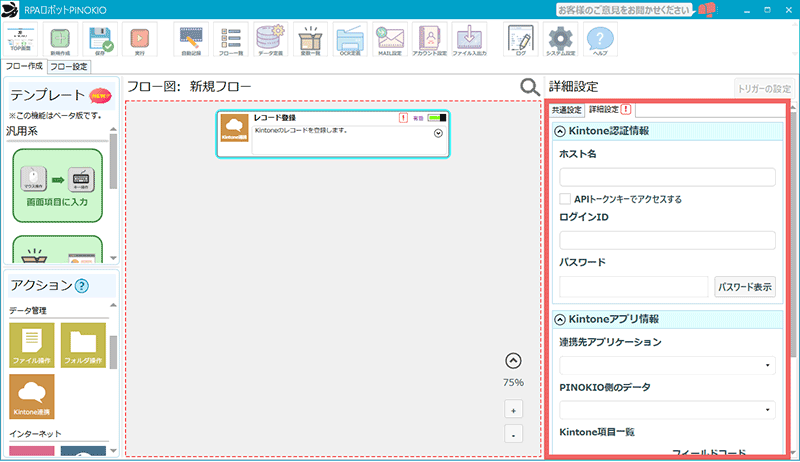Open the 連携先アプリケーション dropdown
This screenshot has width=800, height=462.
(x=667, y=365)
